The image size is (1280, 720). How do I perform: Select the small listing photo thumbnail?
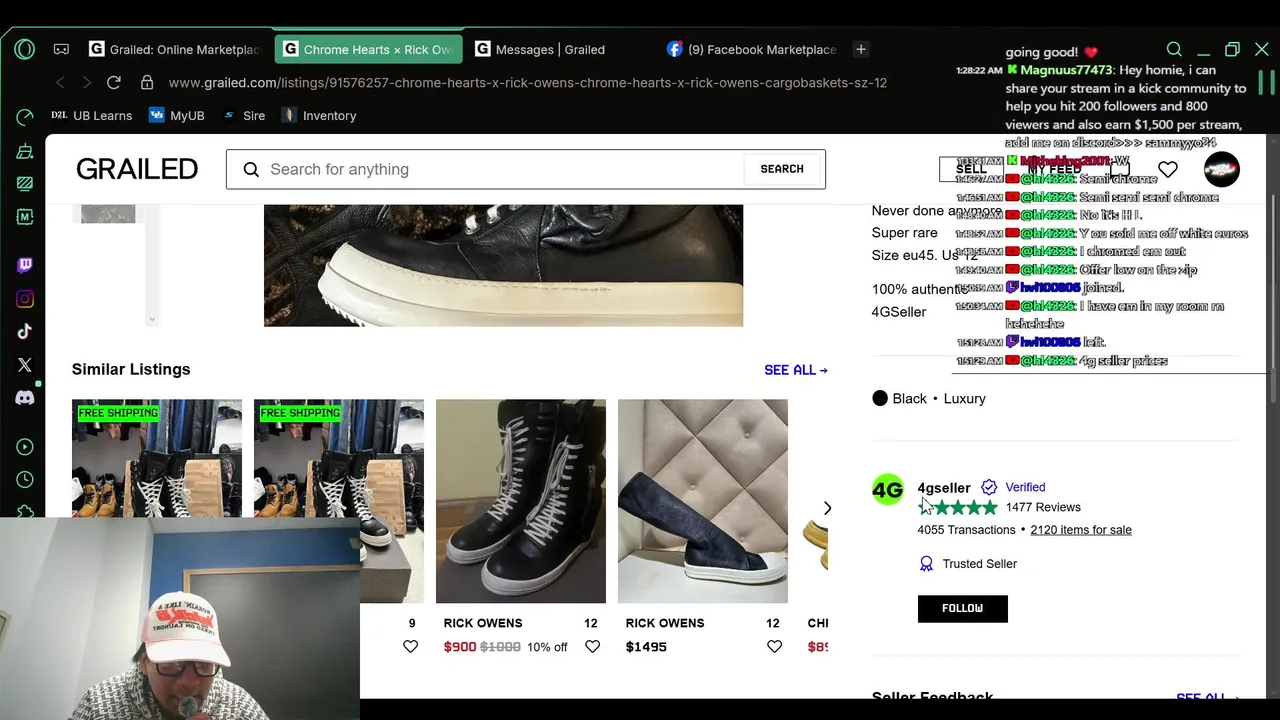(108, 213)
